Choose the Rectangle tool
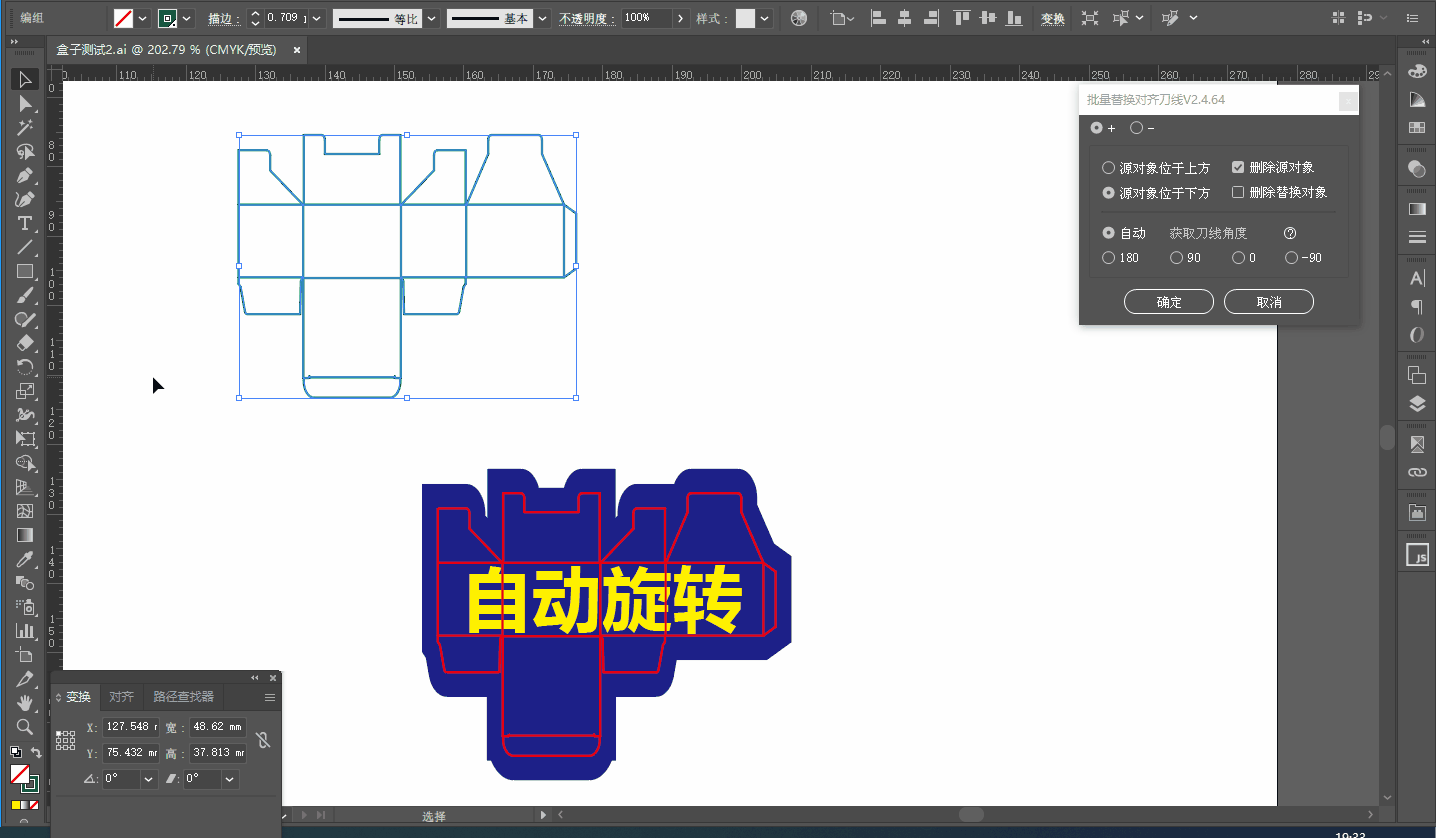Screen dimensions: 1436x838 [25, 271]
